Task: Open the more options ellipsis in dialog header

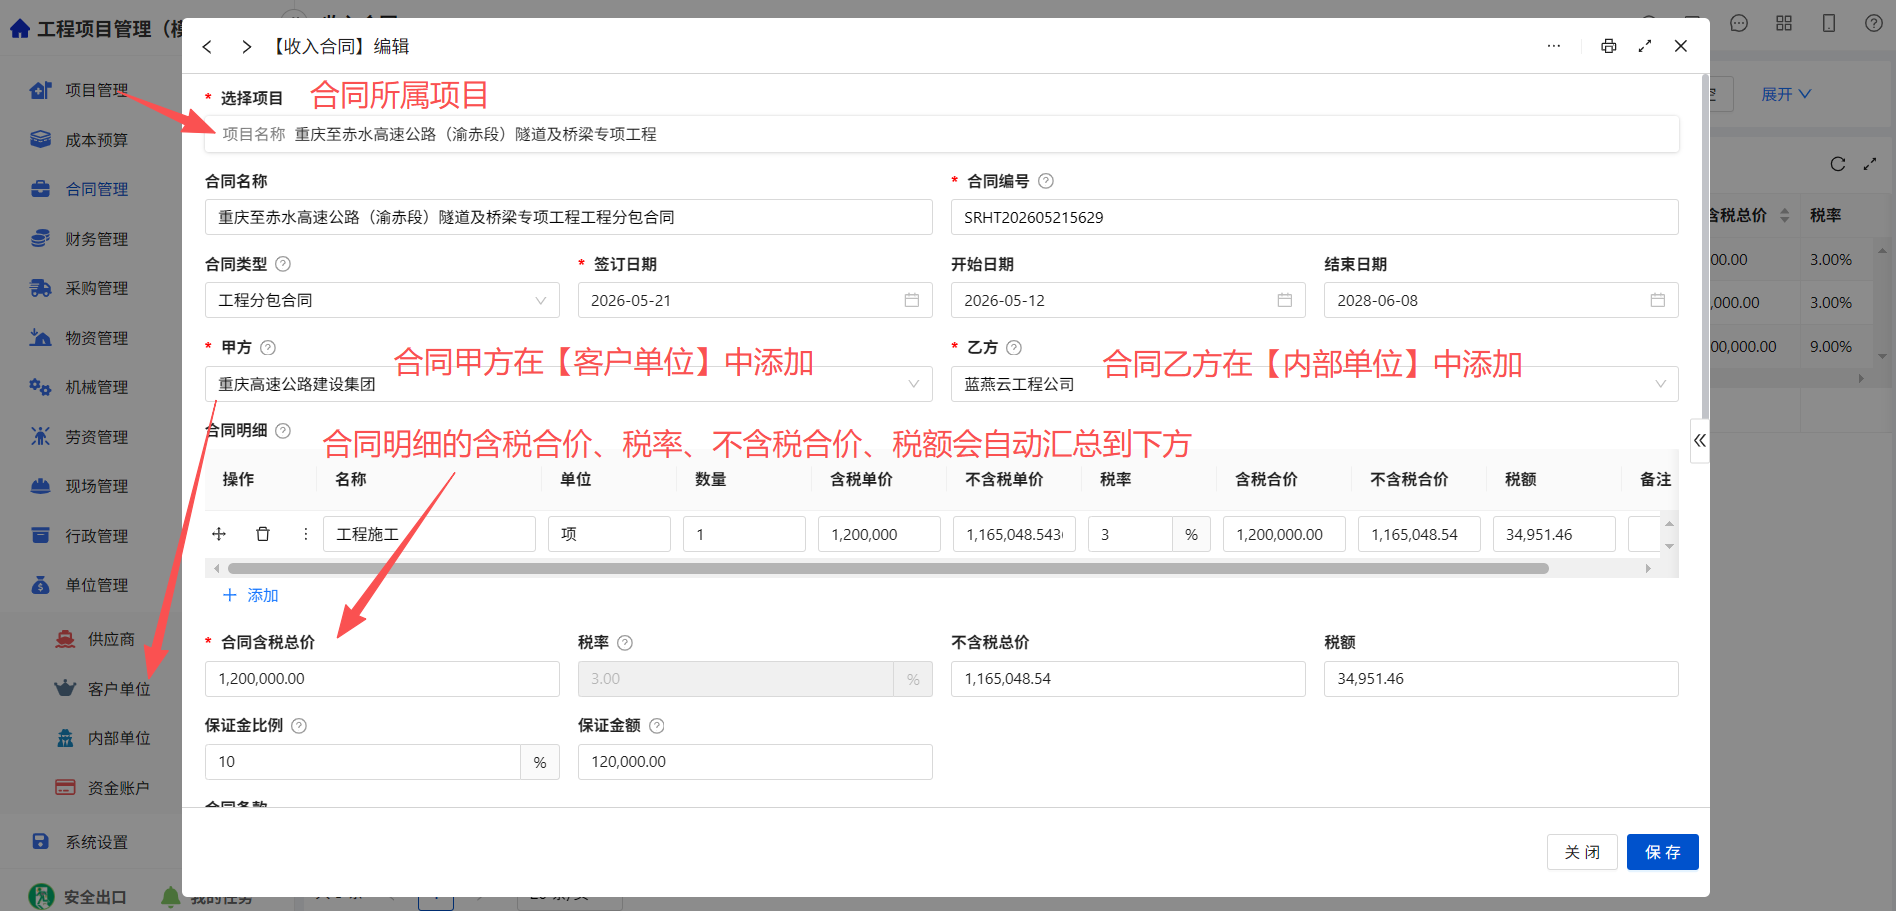Action: pos(1554,46)
